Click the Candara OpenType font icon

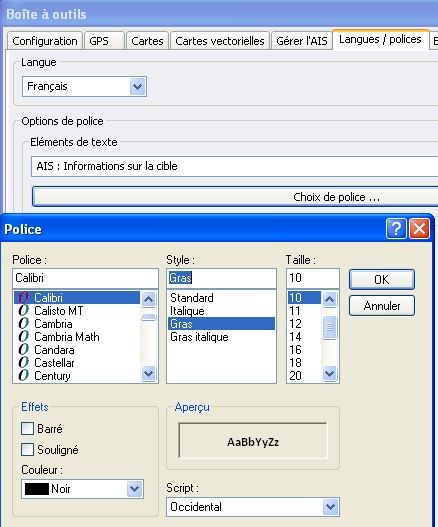(x=24, y=350)
